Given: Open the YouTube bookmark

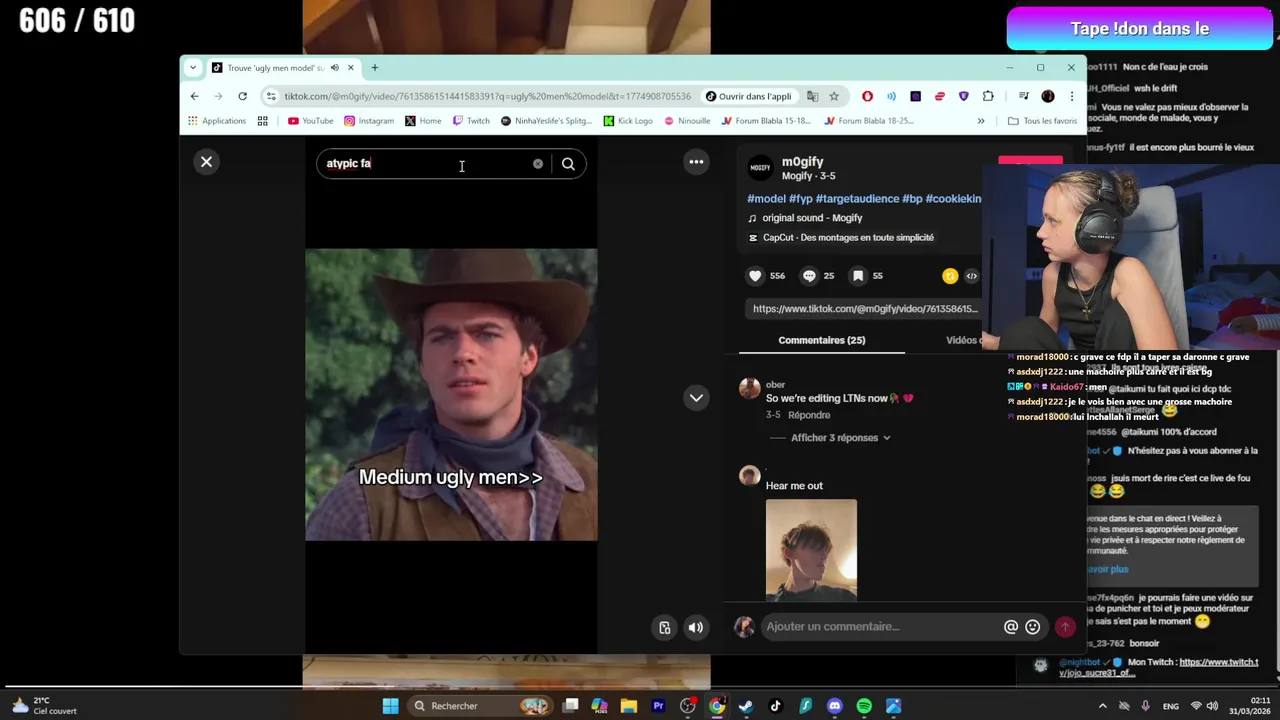Looking at the screenshot, I should (x=311, y=121).
